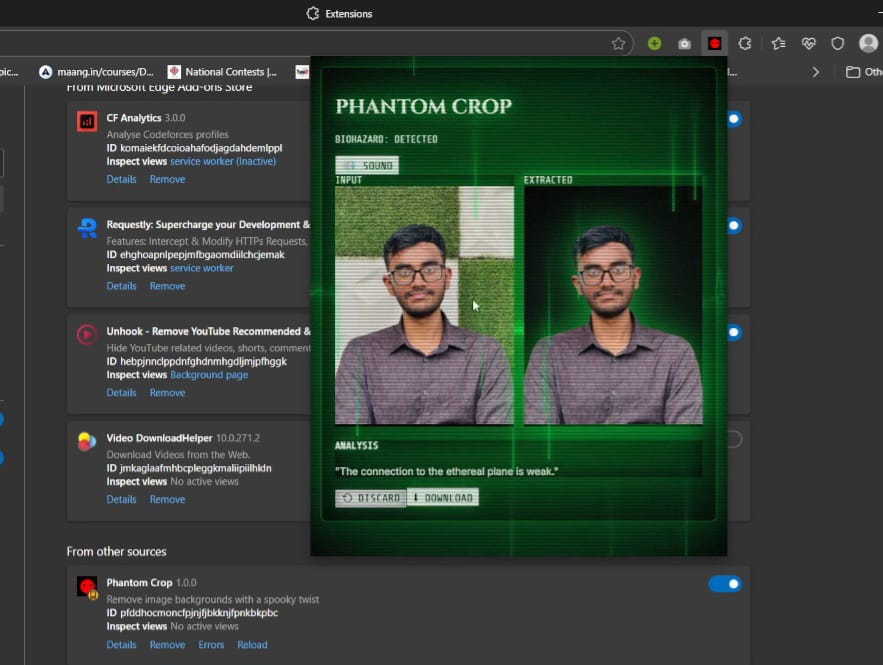This screenshot has width=883, height=665.
Task: Disable the CF Analytics extension toggle
Action: point(734,119)
